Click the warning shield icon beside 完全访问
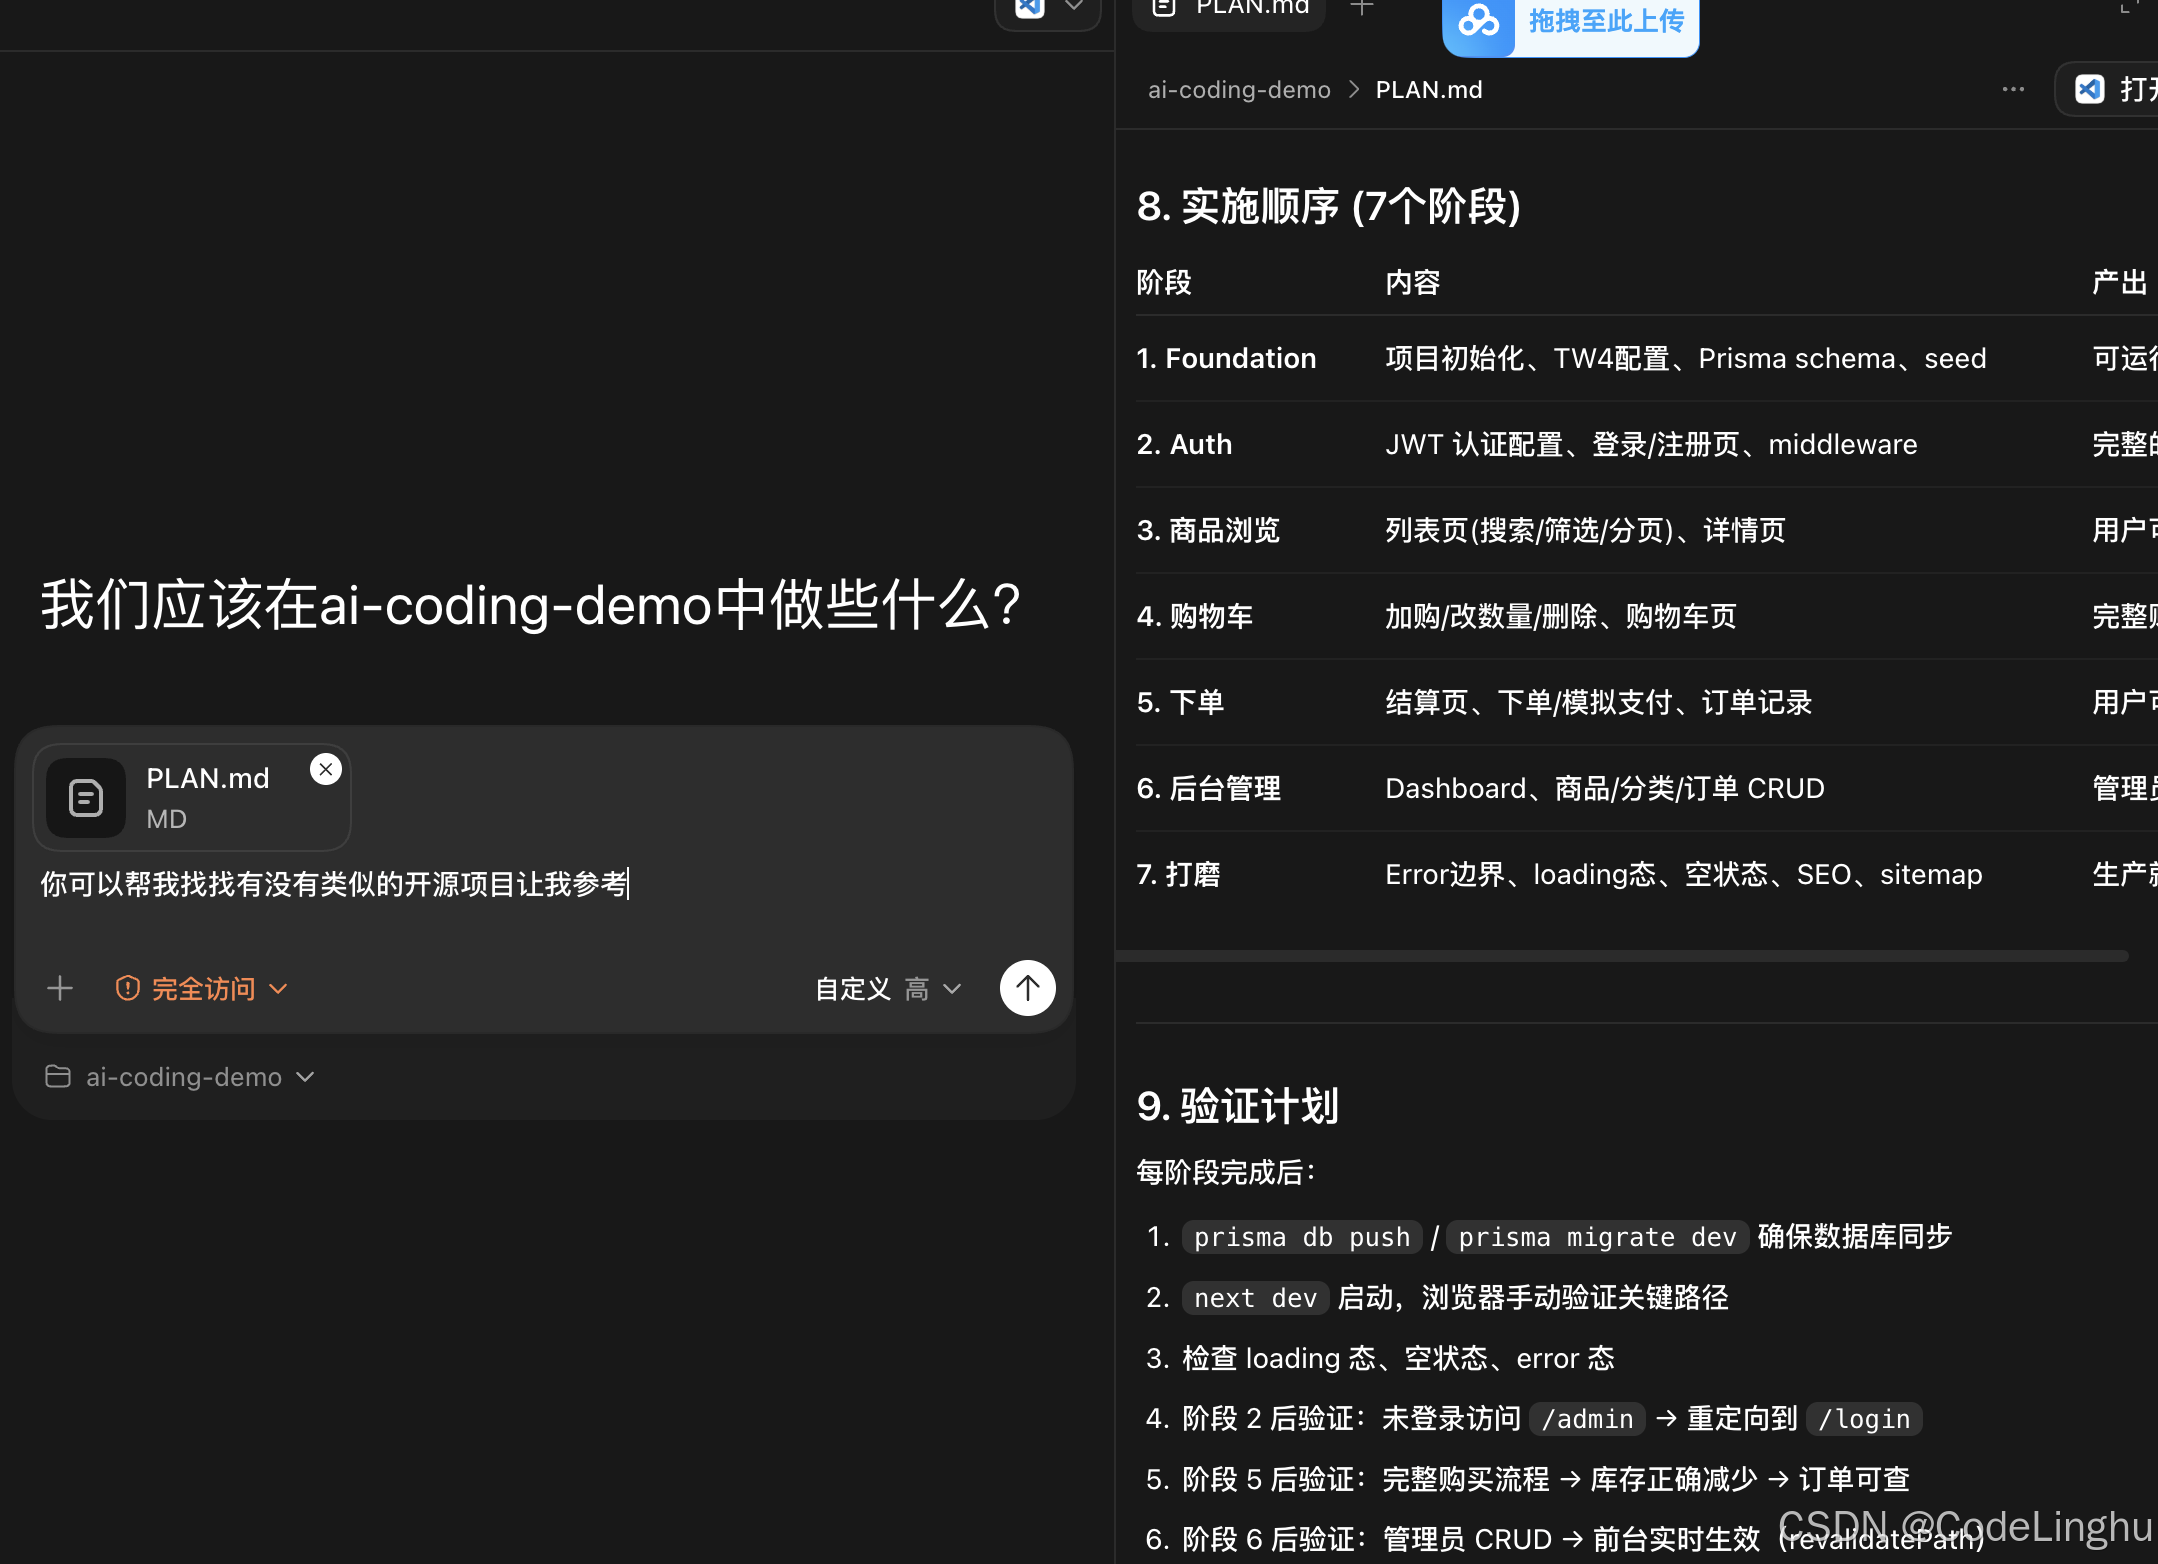Image resolution: width=2158 pixels, height=1564 pixels. point(127,988)
